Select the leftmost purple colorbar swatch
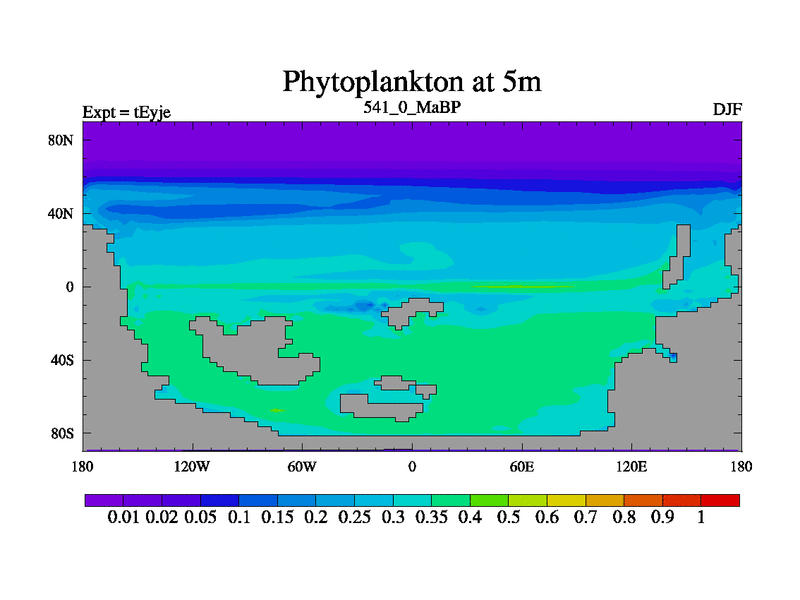Image resolution: width=800 pixels, height=600 pixels. click(x=104, y=500)
